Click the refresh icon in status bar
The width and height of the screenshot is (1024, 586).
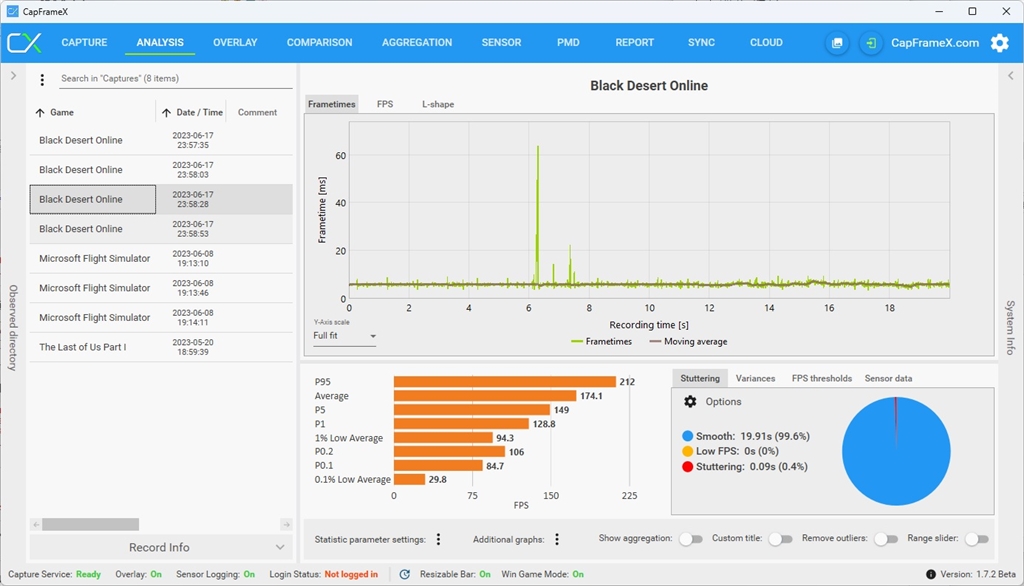[x=405, y=574]
